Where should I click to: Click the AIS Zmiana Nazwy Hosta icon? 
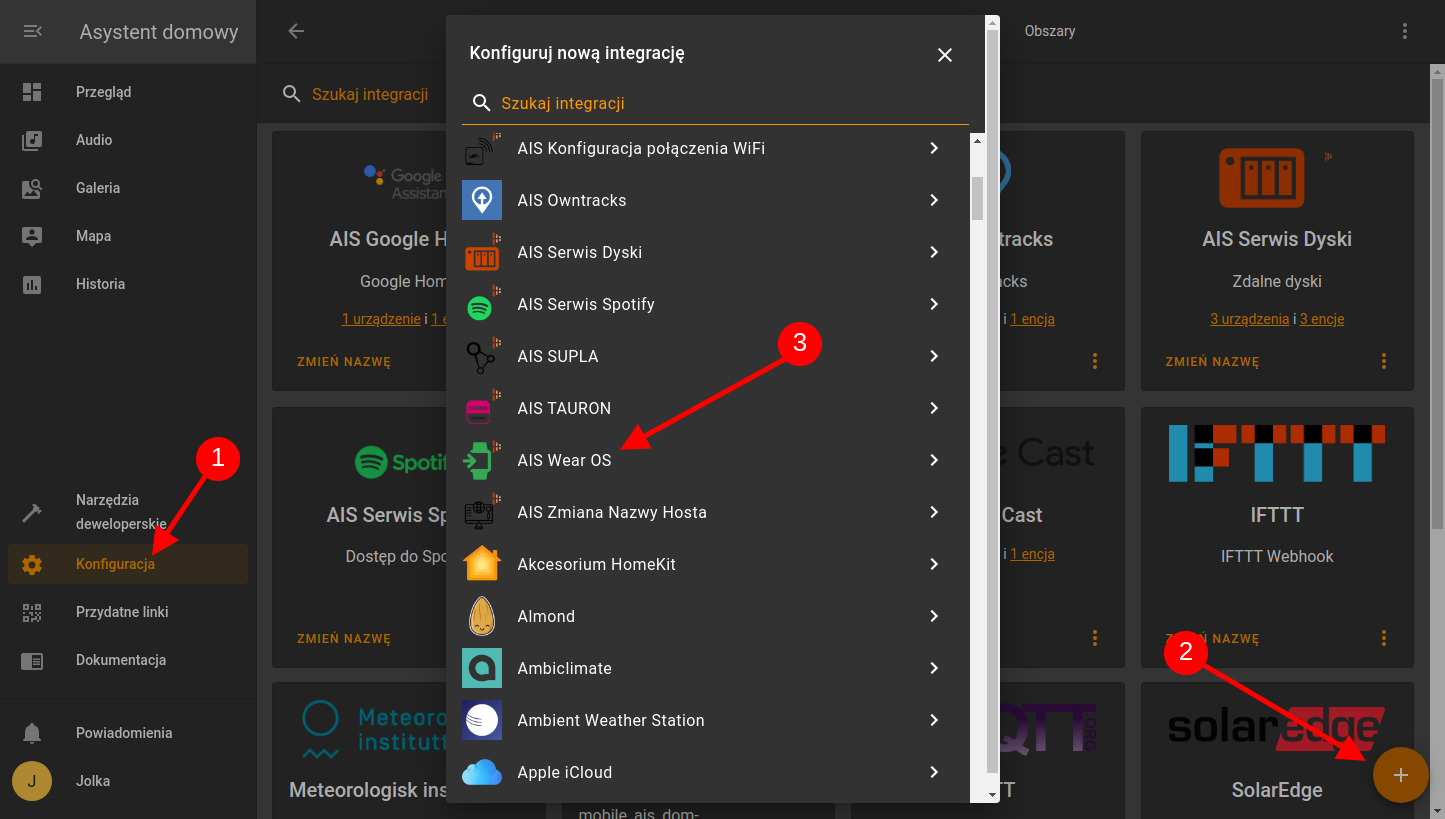482,512
